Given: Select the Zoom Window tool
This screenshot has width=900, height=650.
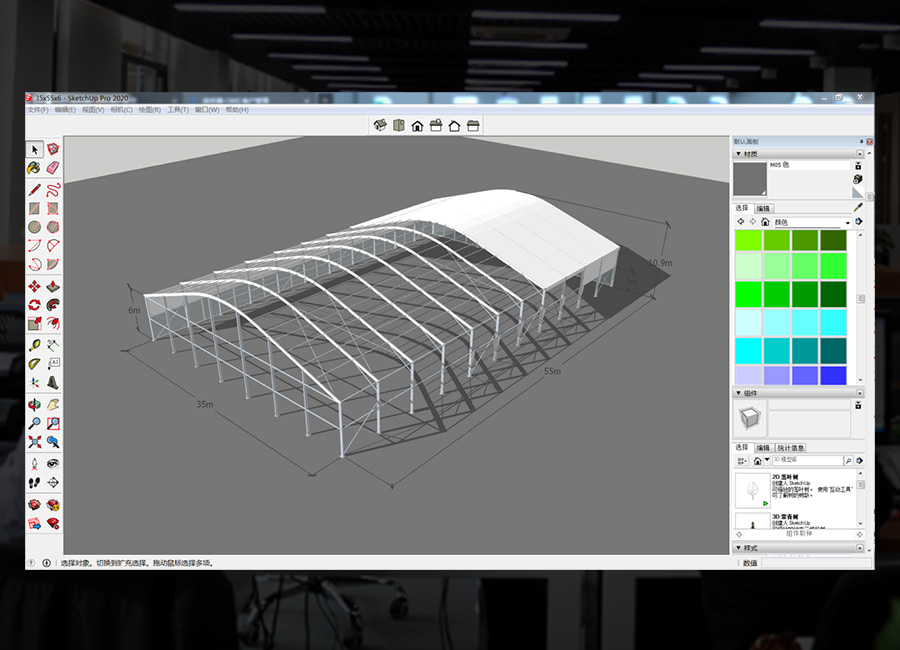Looking at the screenshot, I should [53, 424].
